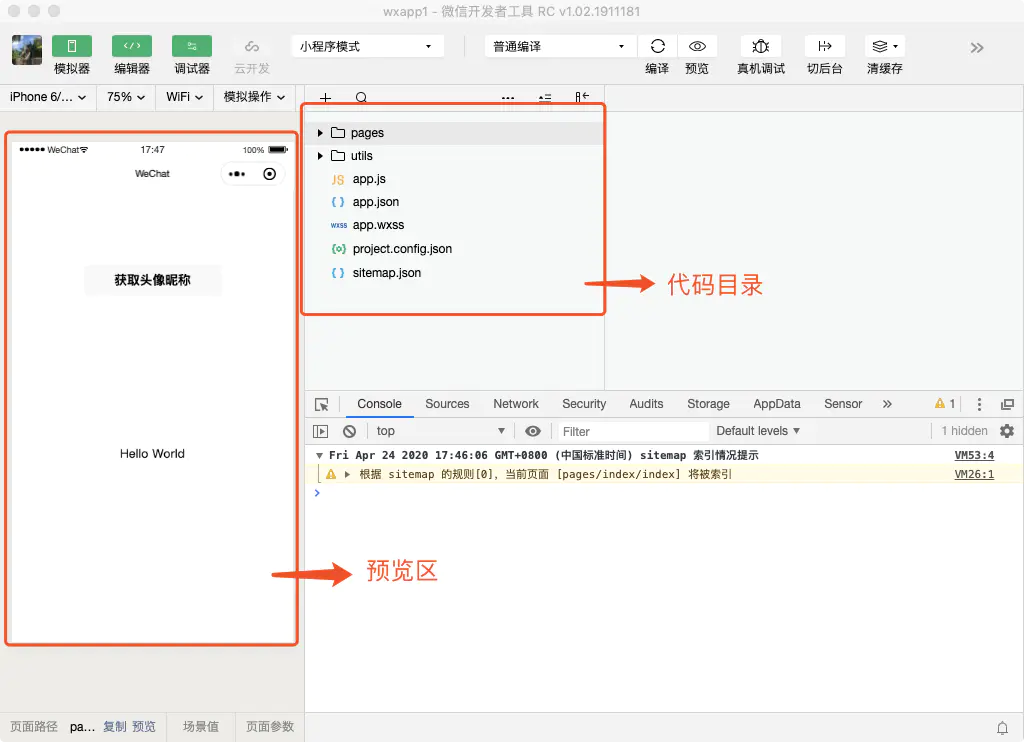The image size is (1024, 742).
Task: Switch to the Audits tab
Action: pyautogui.click(x=647, y=404)
